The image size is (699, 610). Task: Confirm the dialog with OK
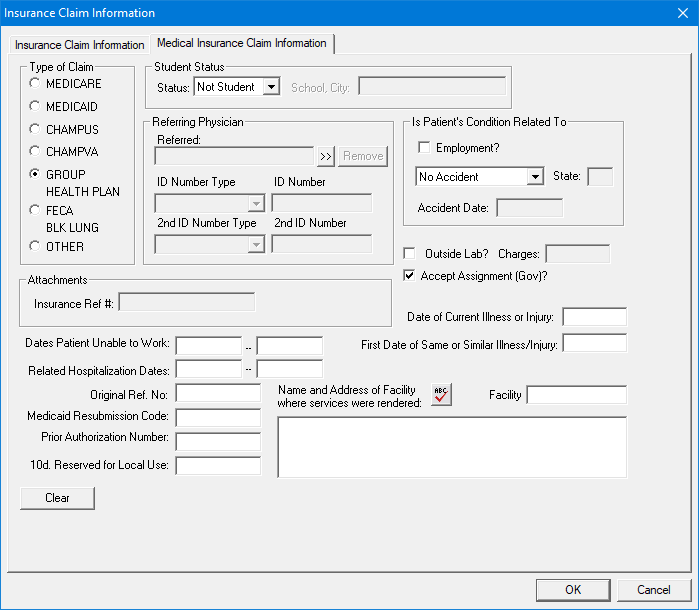(x=572, y=590)
